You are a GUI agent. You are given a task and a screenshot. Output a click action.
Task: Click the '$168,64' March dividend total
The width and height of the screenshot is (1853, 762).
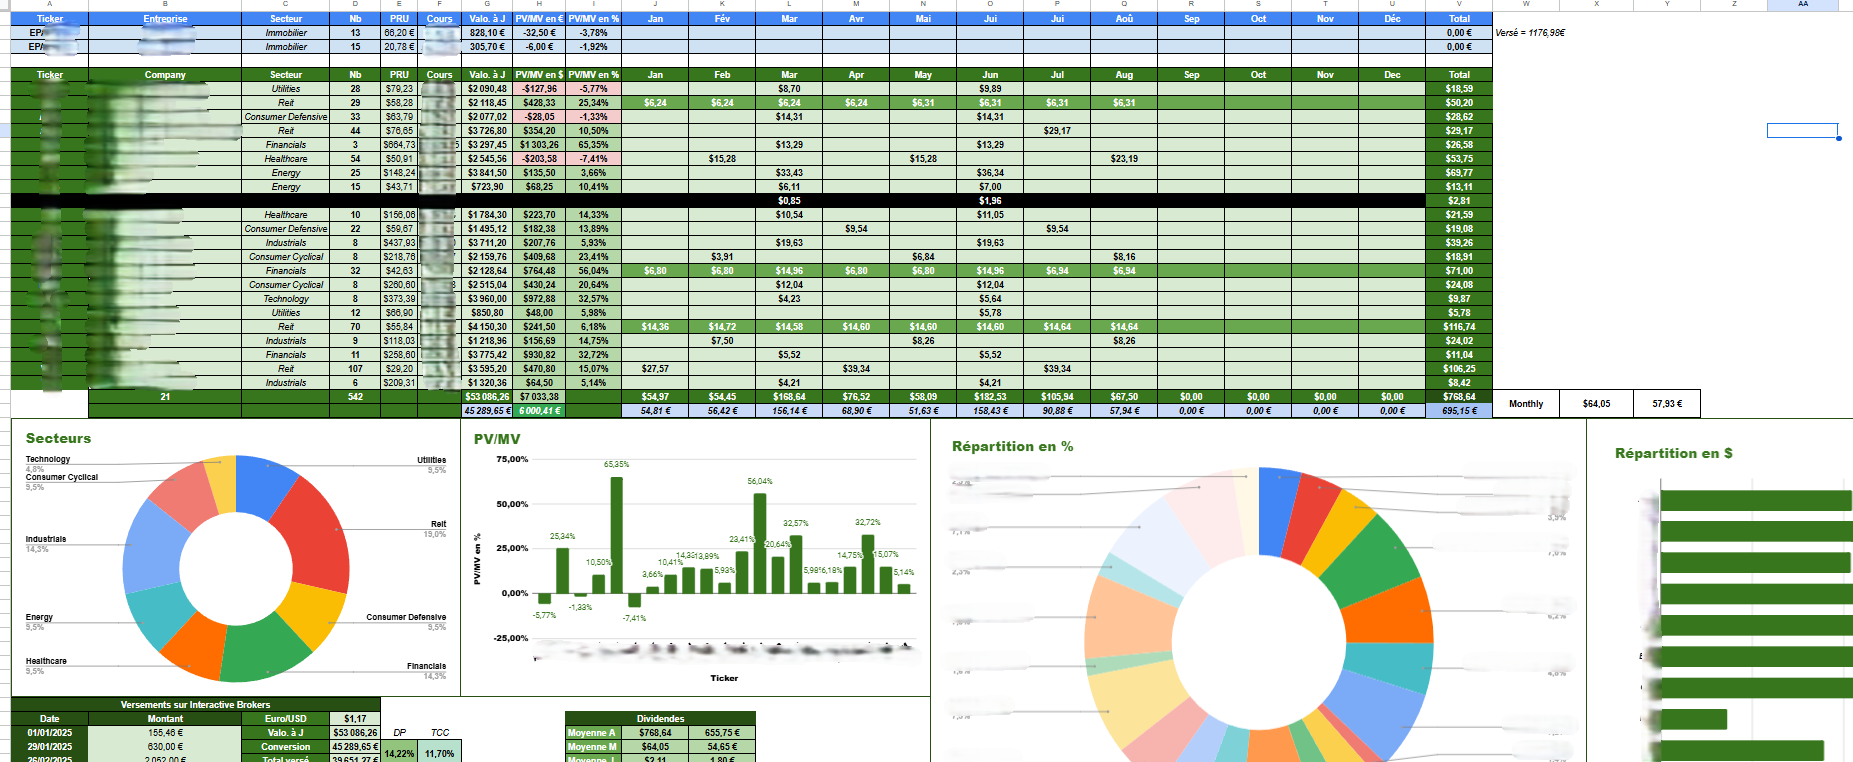[x=789, y=397]
